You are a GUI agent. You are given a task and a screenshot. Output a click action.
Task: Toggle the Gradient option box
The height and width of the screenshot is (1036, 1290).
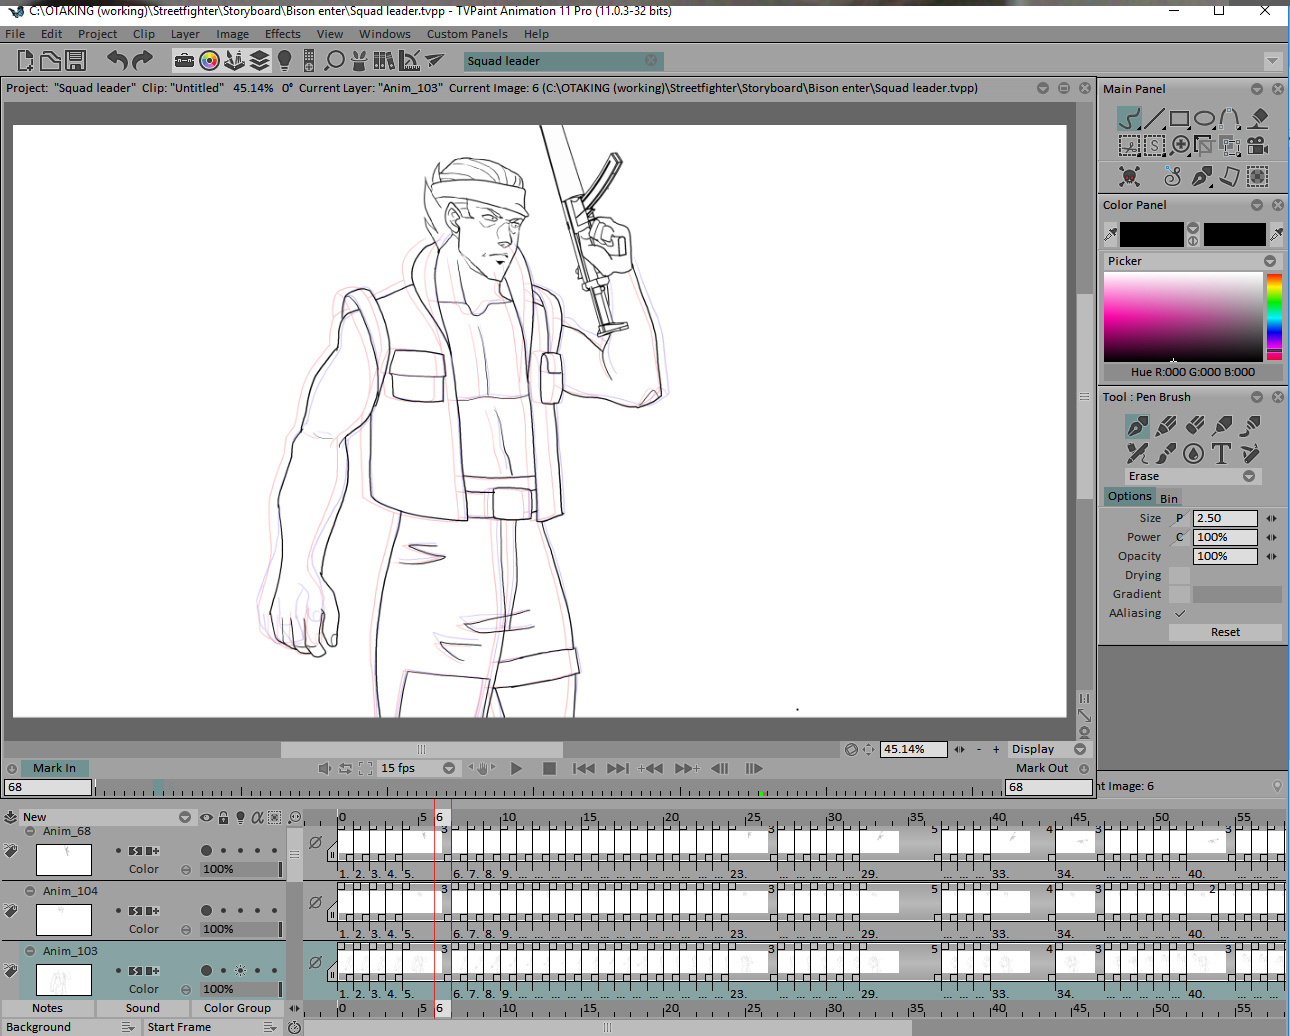point(1180,594)
